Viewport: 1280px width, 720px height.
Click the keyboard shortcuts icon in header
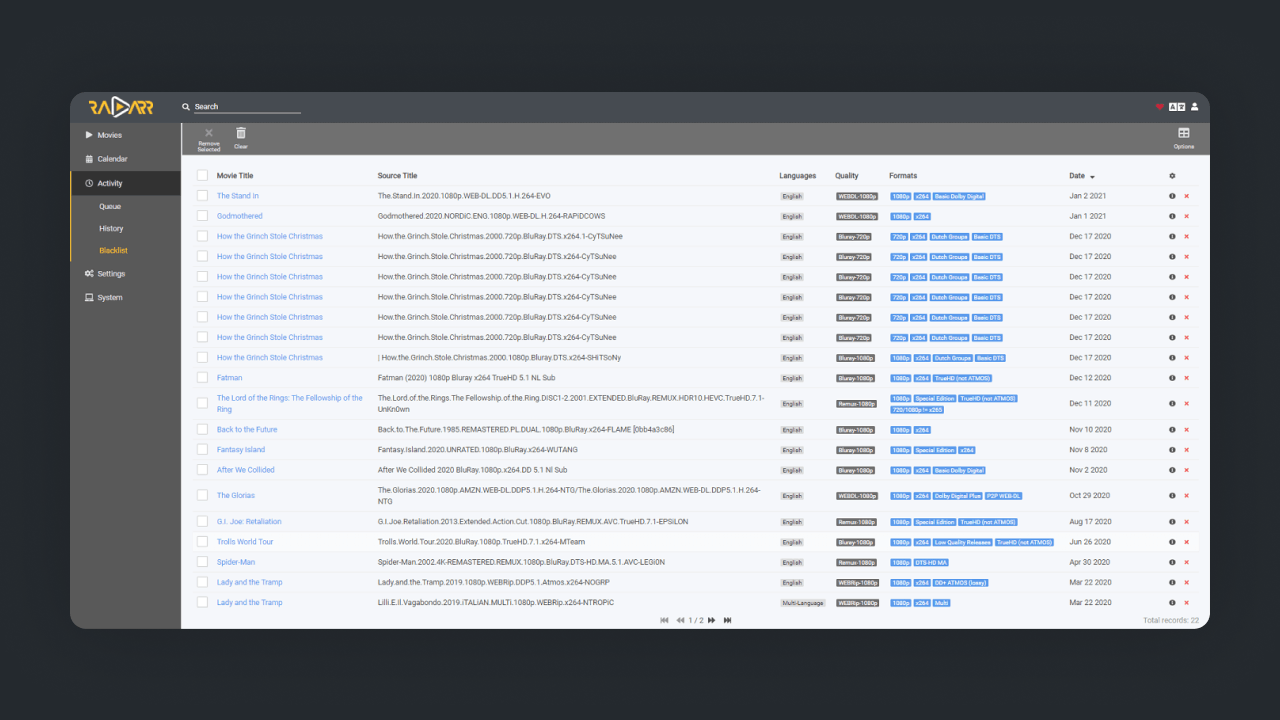coord(1178,107)
